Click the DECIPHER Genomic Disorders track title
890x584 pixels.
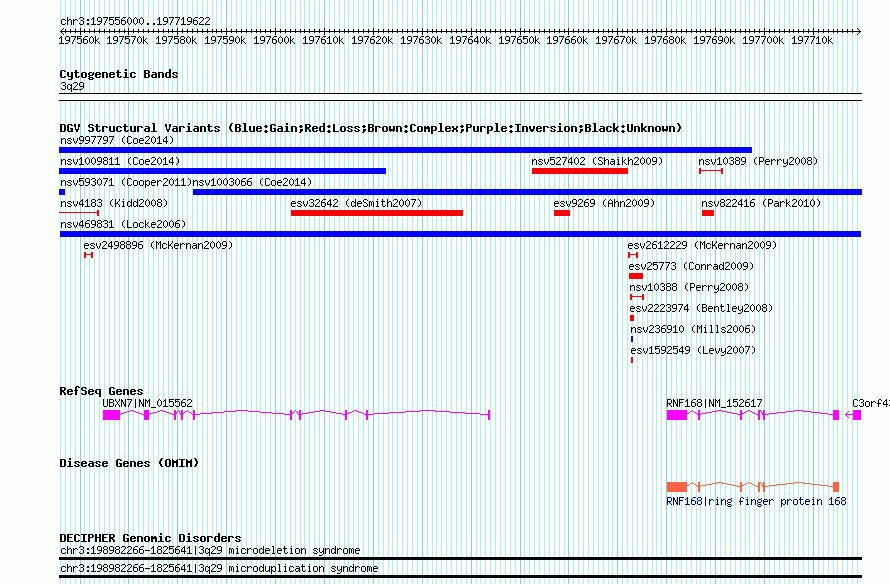(150, 538)
